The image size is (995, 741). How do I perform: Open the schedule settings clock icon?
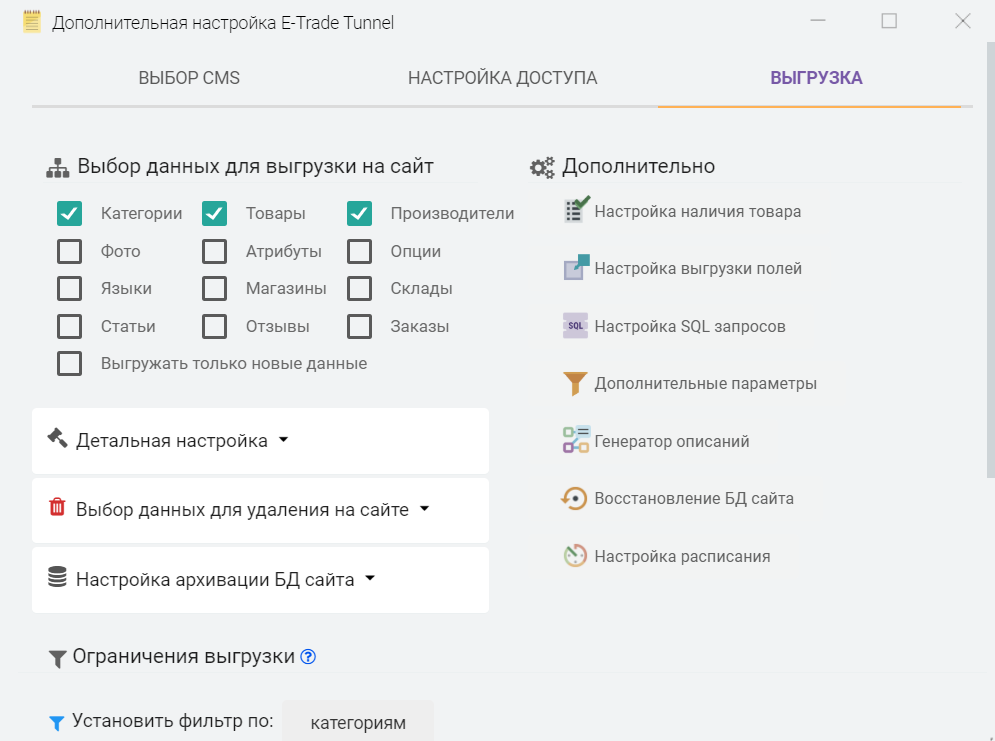pos(575,556)
